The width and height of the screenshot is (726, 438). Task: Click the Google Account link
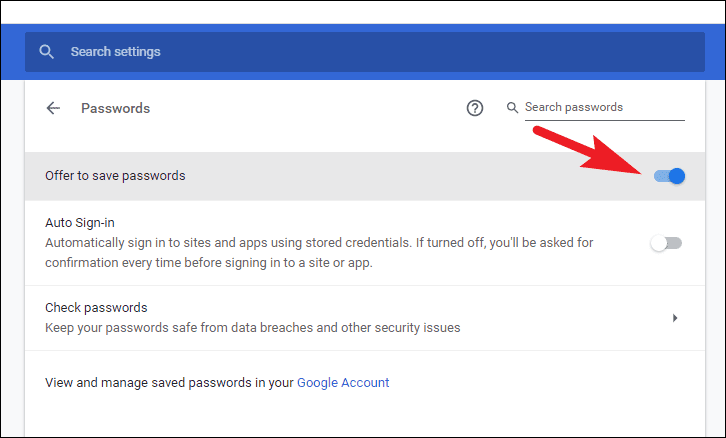pyautogui.click(x=343, y=382)
